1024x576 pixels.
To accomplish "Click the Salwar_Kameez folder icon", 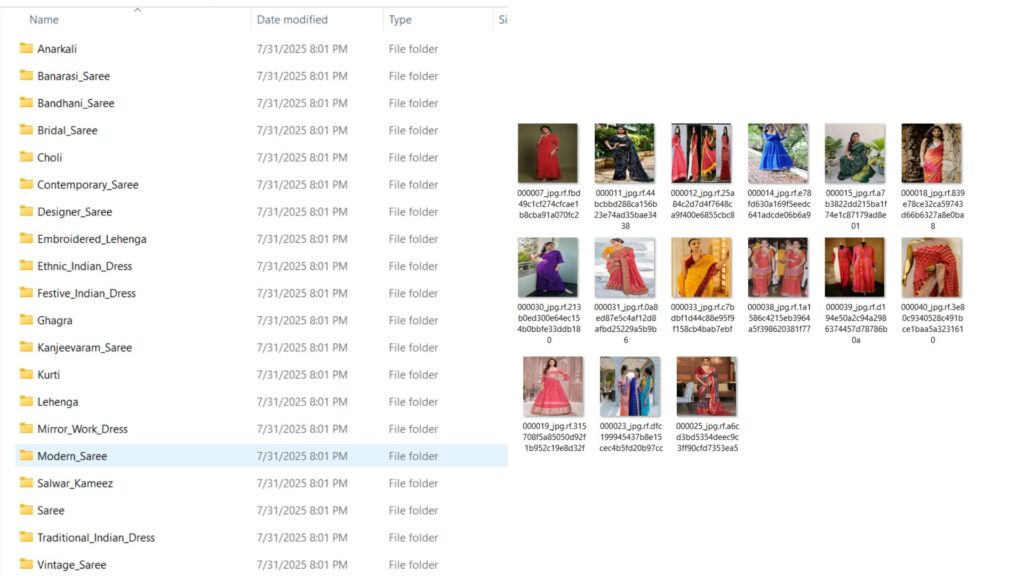I will [26, 483].
